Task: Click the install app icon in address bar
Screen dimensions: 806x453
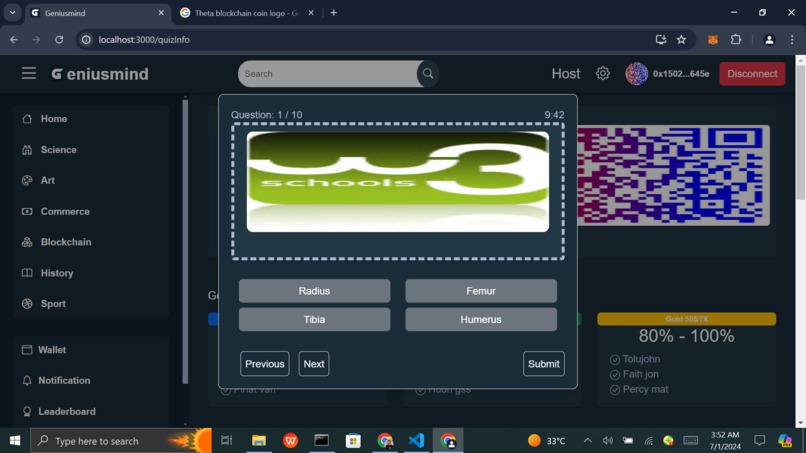Action: (661, 40)
